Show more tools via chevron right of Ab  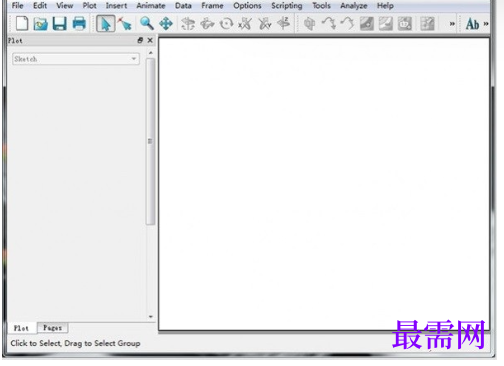click(x=486, y=24)
